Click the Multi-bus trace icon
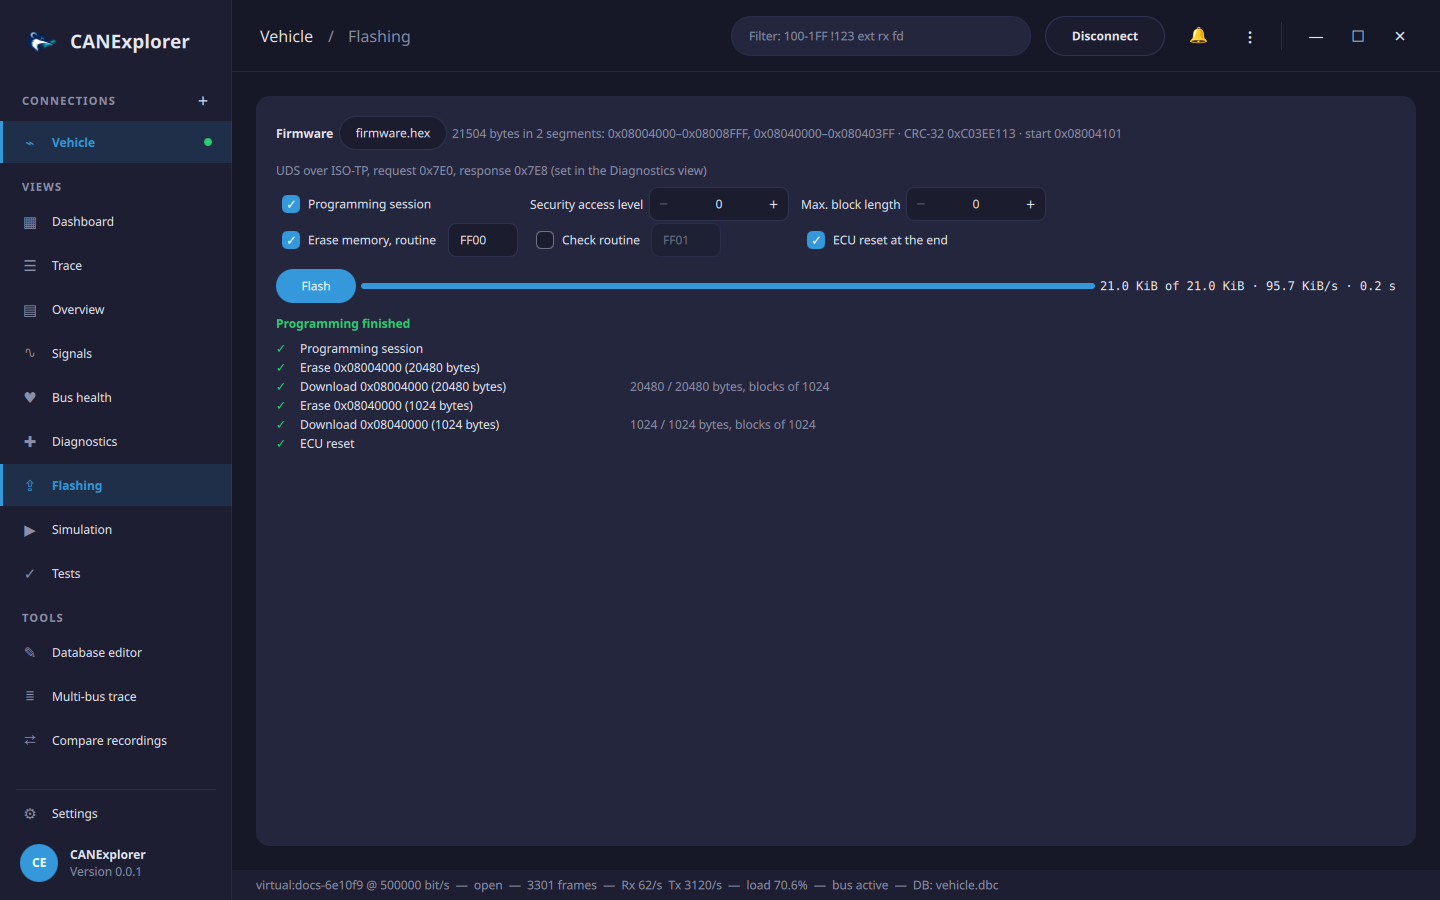The image size is (1440, 900). pos(30,697)
